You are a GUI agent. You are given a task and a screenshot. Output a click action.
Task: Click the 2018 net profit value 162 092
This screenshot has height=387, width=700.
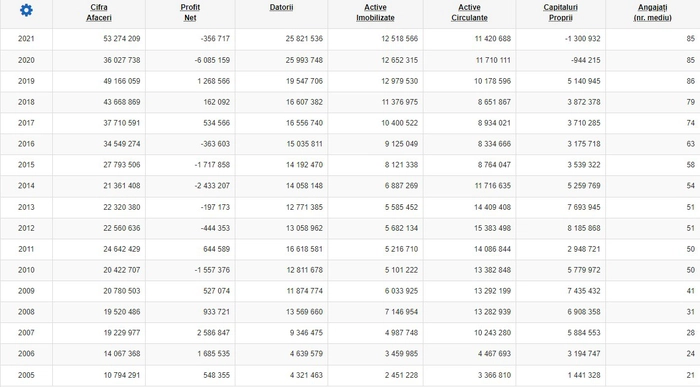click(x=217, y=102)
